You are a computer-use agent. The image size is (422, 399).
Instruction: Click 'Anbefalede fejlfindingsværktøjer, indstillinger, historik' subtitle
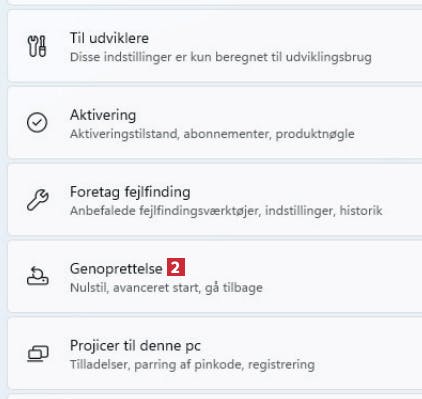coord(226,211)
